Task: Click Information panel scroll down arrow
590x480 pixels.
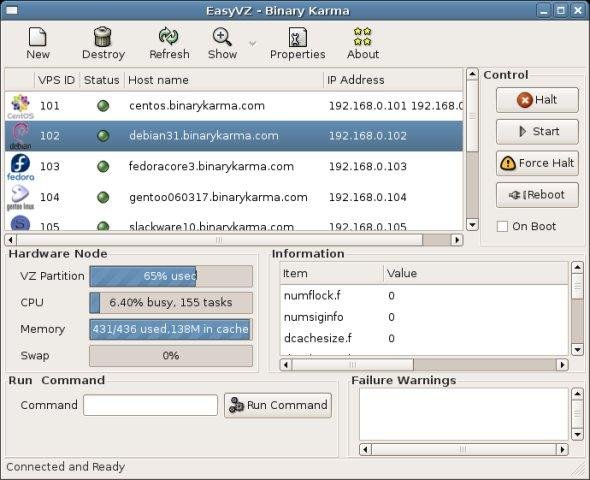Action: tap(577, 350)
